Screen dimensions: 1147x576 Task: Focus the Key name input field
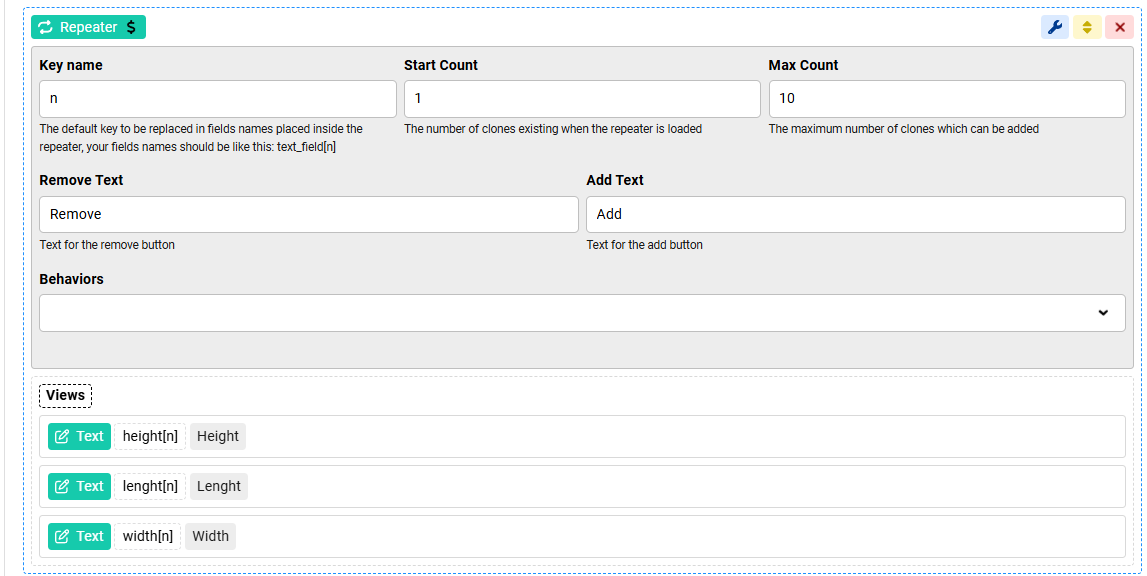(218, 99)
